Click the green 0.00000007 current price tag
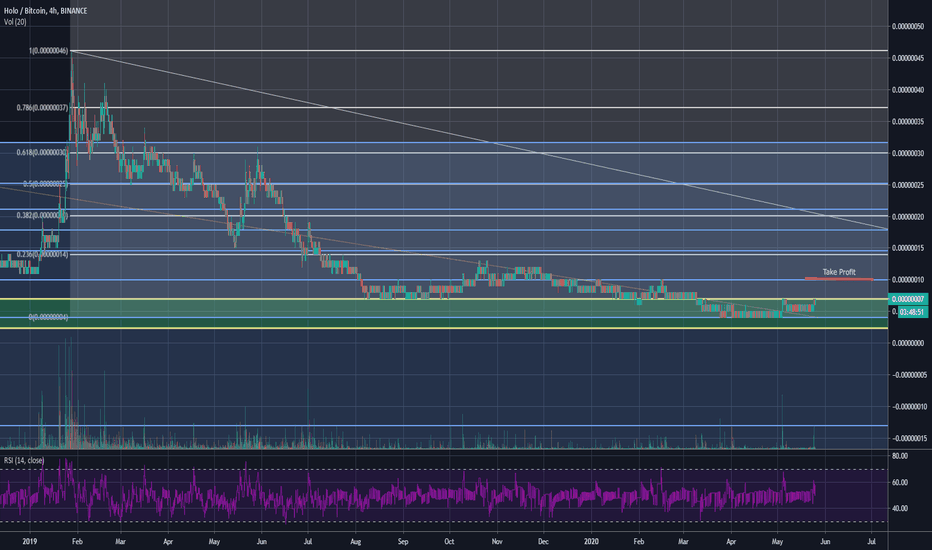The image size is (932, 550). tap(907, 299)
